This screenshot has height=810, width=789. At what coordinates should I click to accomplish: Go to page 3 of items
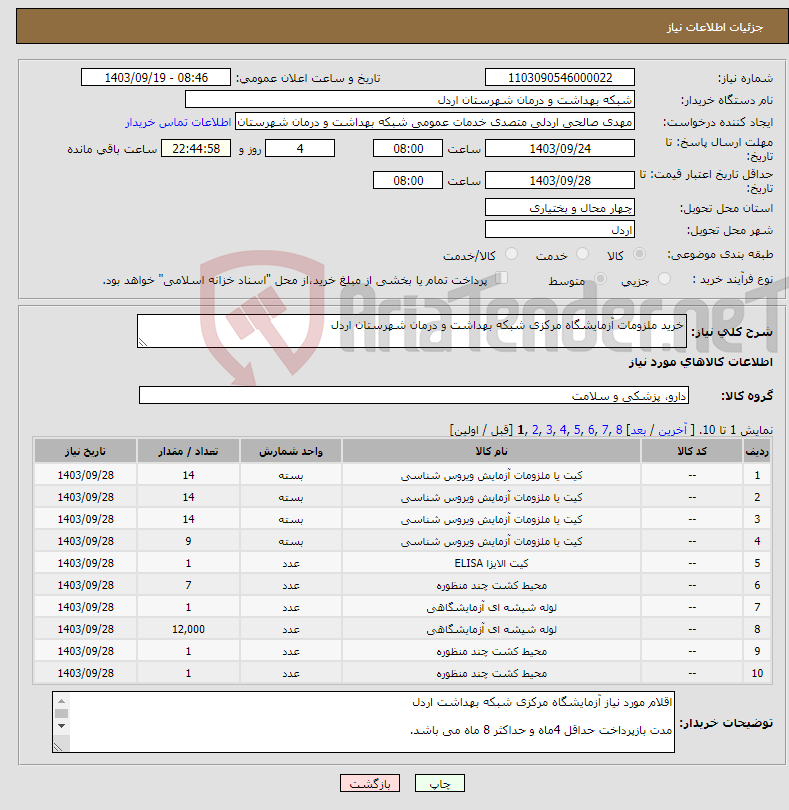(549, 430)
